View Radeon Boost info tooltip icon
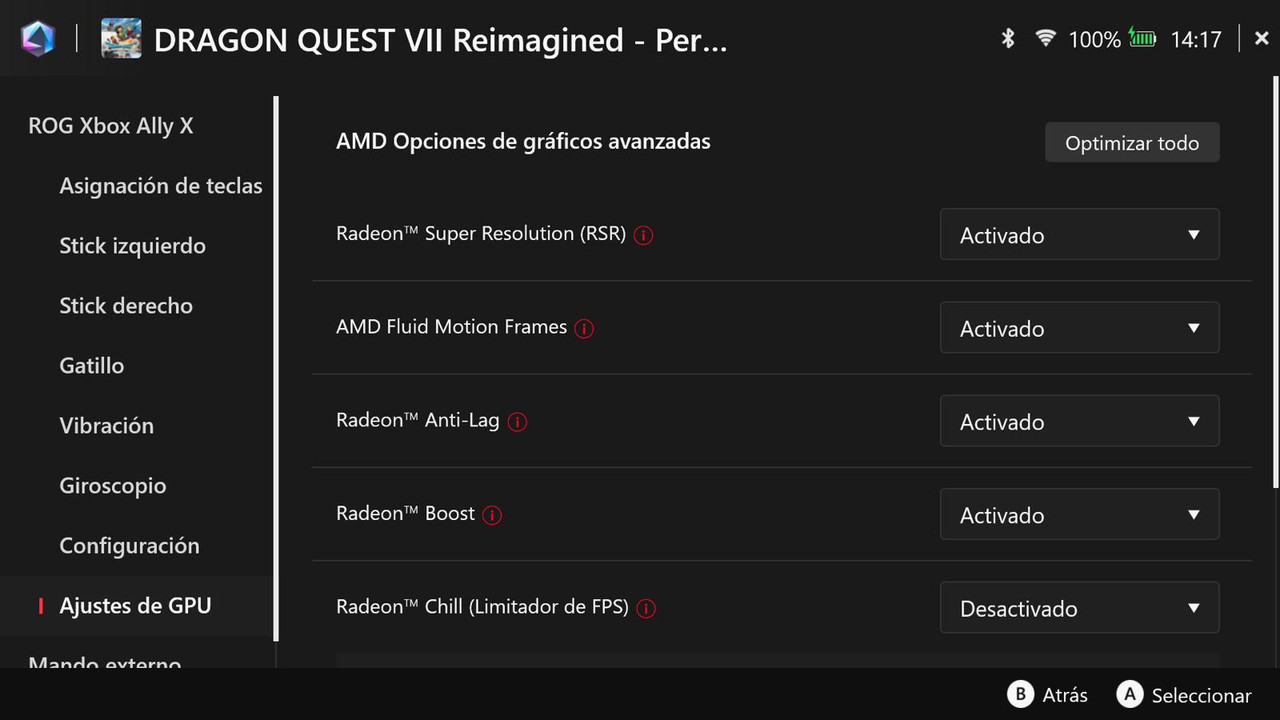 pos(492,516)
